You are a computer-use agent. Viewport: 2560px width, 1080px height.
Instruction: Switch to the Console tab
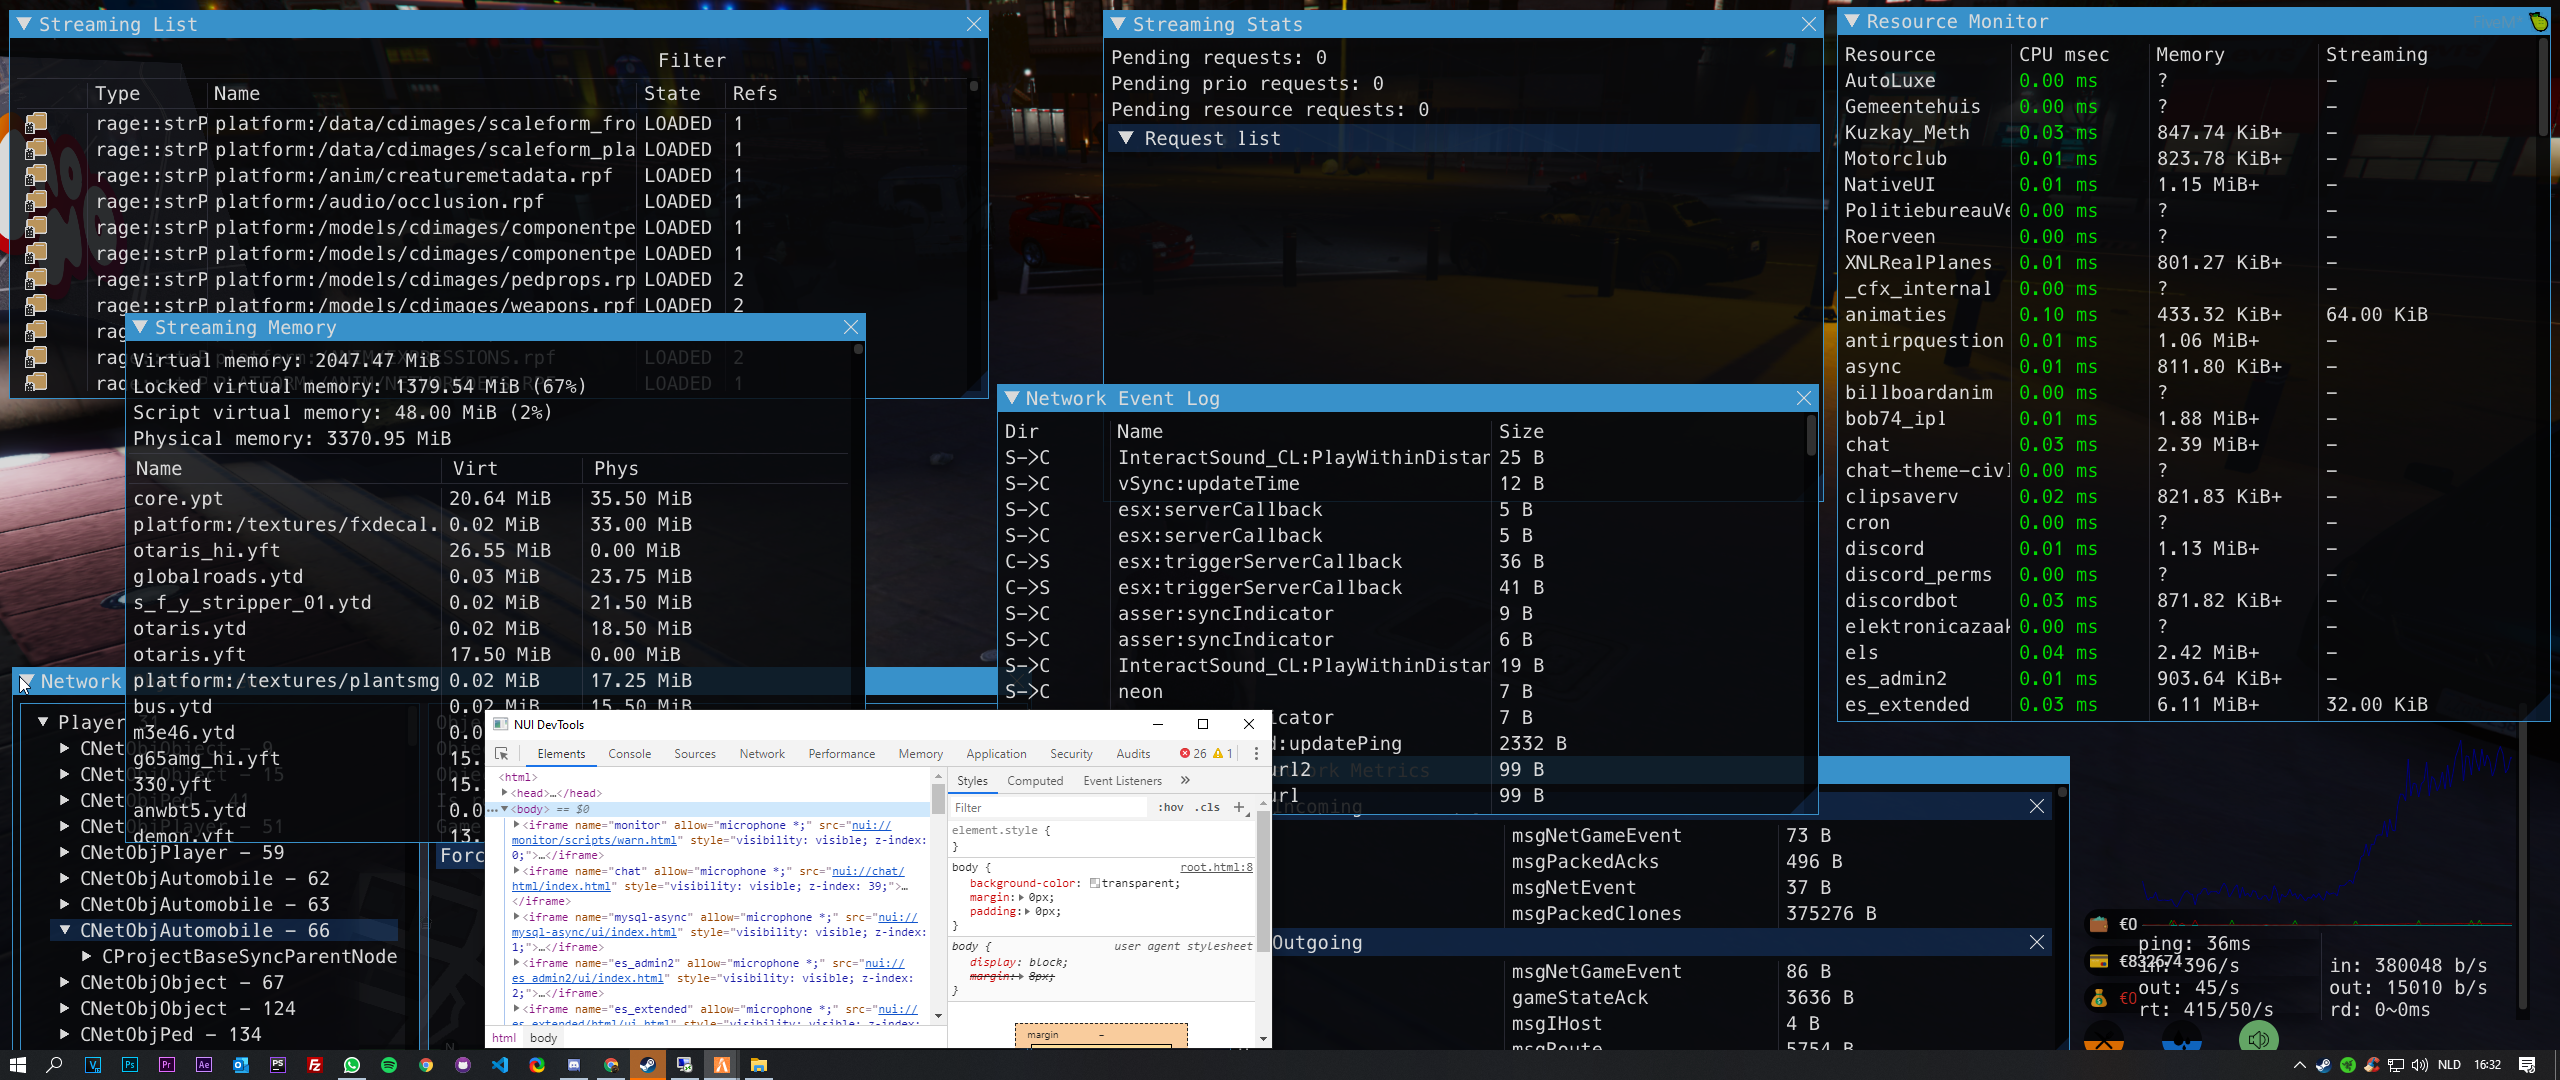(x=629, y=754)
